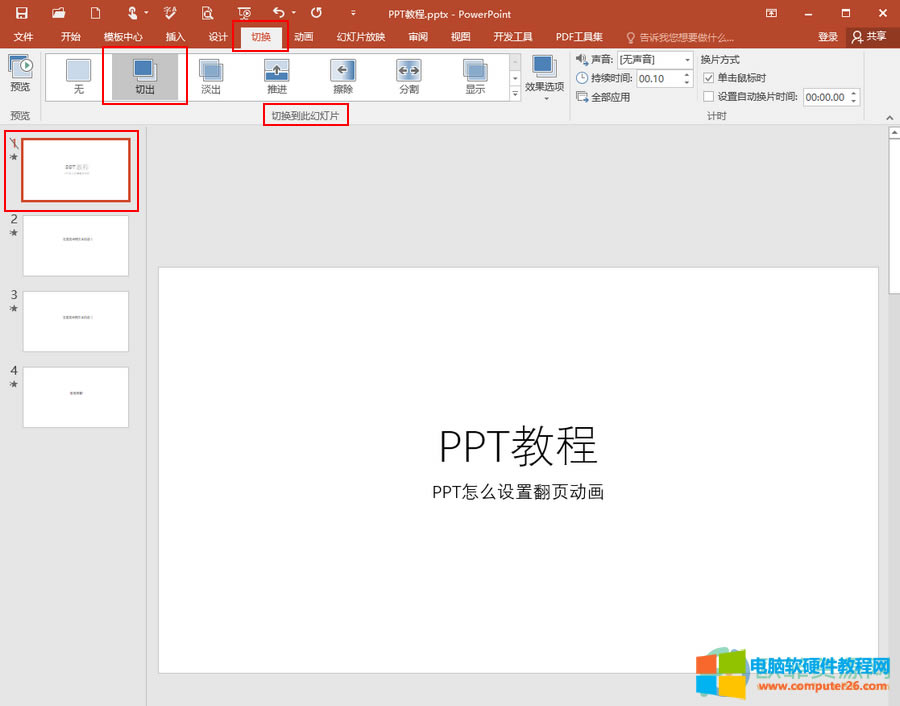Viewport: 900px width, 706px height.
Task: Select the 淡出 (Fade) transition effect
Action: click(x=209, y=73)
